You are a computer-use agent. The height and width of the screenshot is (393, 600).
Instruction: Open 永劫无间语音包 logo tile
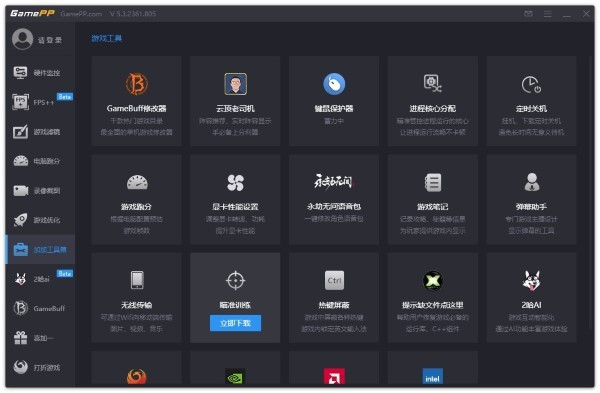334,199
